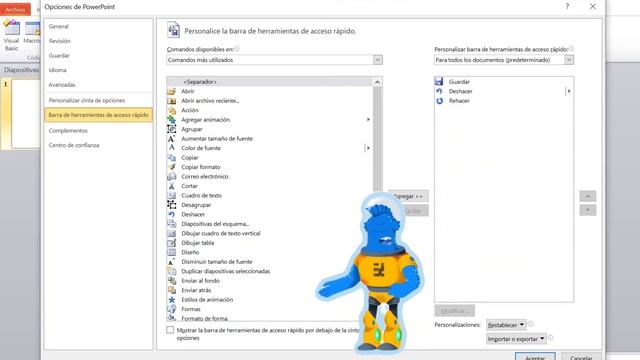Click the Copiar formato brush icon
Image resolution: width=640 pixels, height=360 pixels.
coord(171,167)
